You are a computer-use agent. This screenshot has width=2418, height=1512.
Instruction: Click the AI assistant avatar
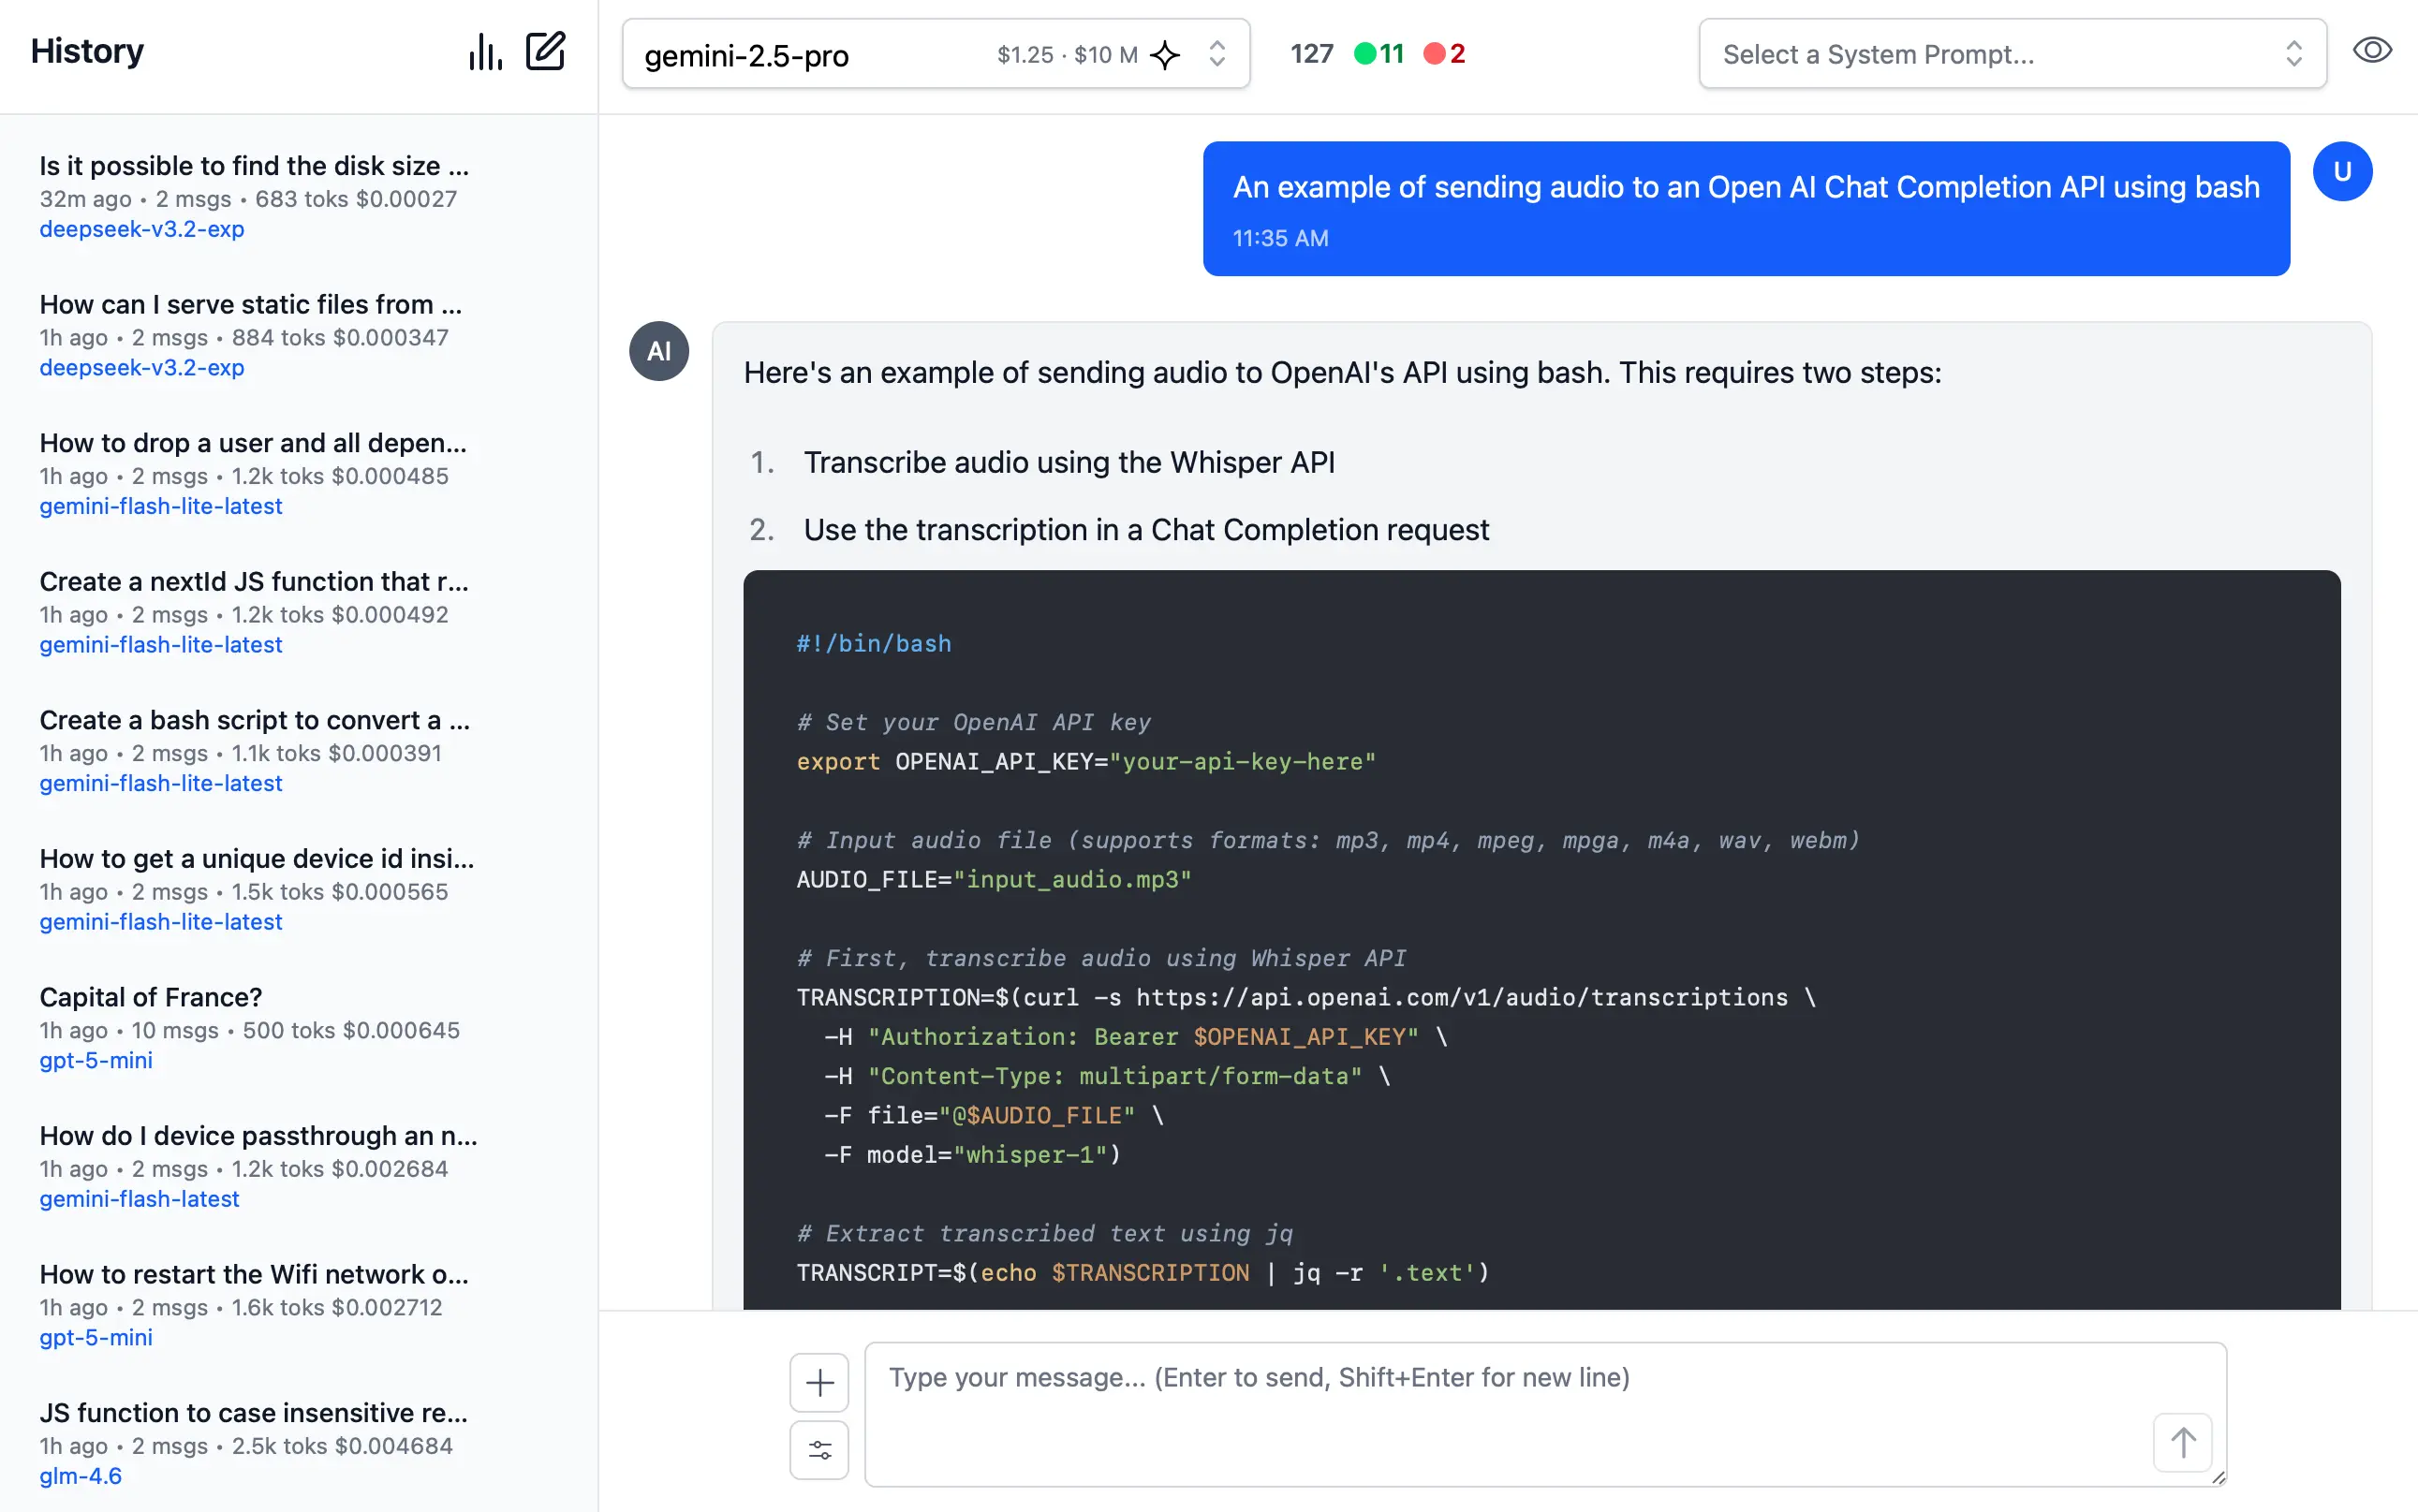point(658,351)
